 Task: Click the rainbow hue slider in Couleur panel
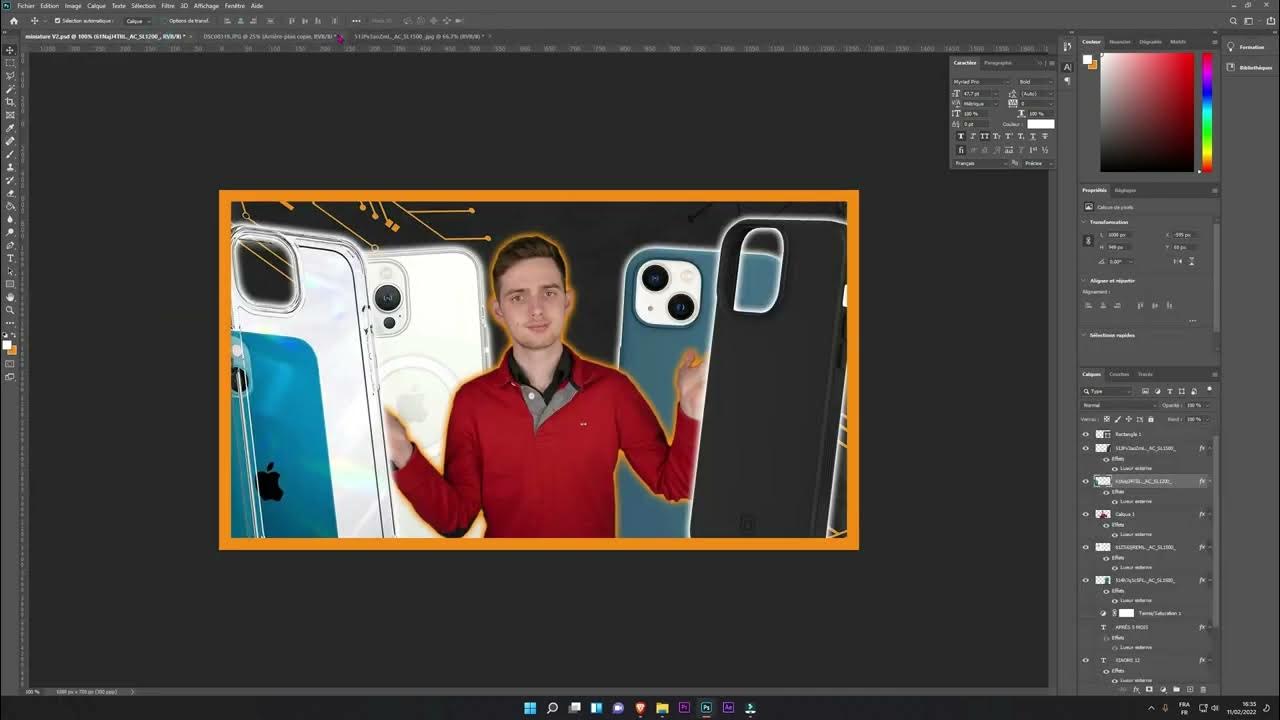coord(1207,112)
